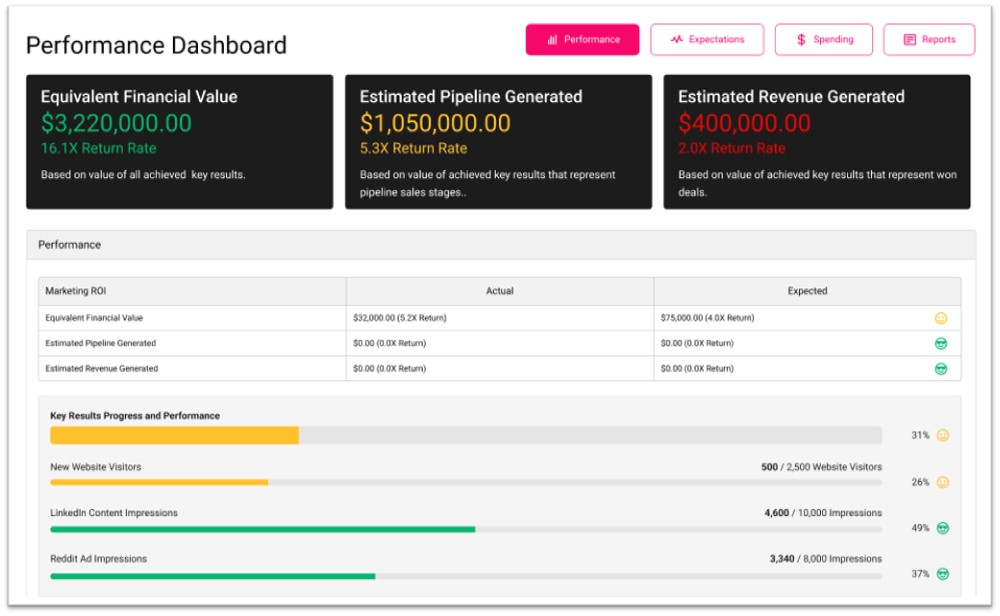The height and width of the screenshot is (616, 1000).
Task: Select the Estimated Pipeline Generated summary card
Action: coord(498,142)
